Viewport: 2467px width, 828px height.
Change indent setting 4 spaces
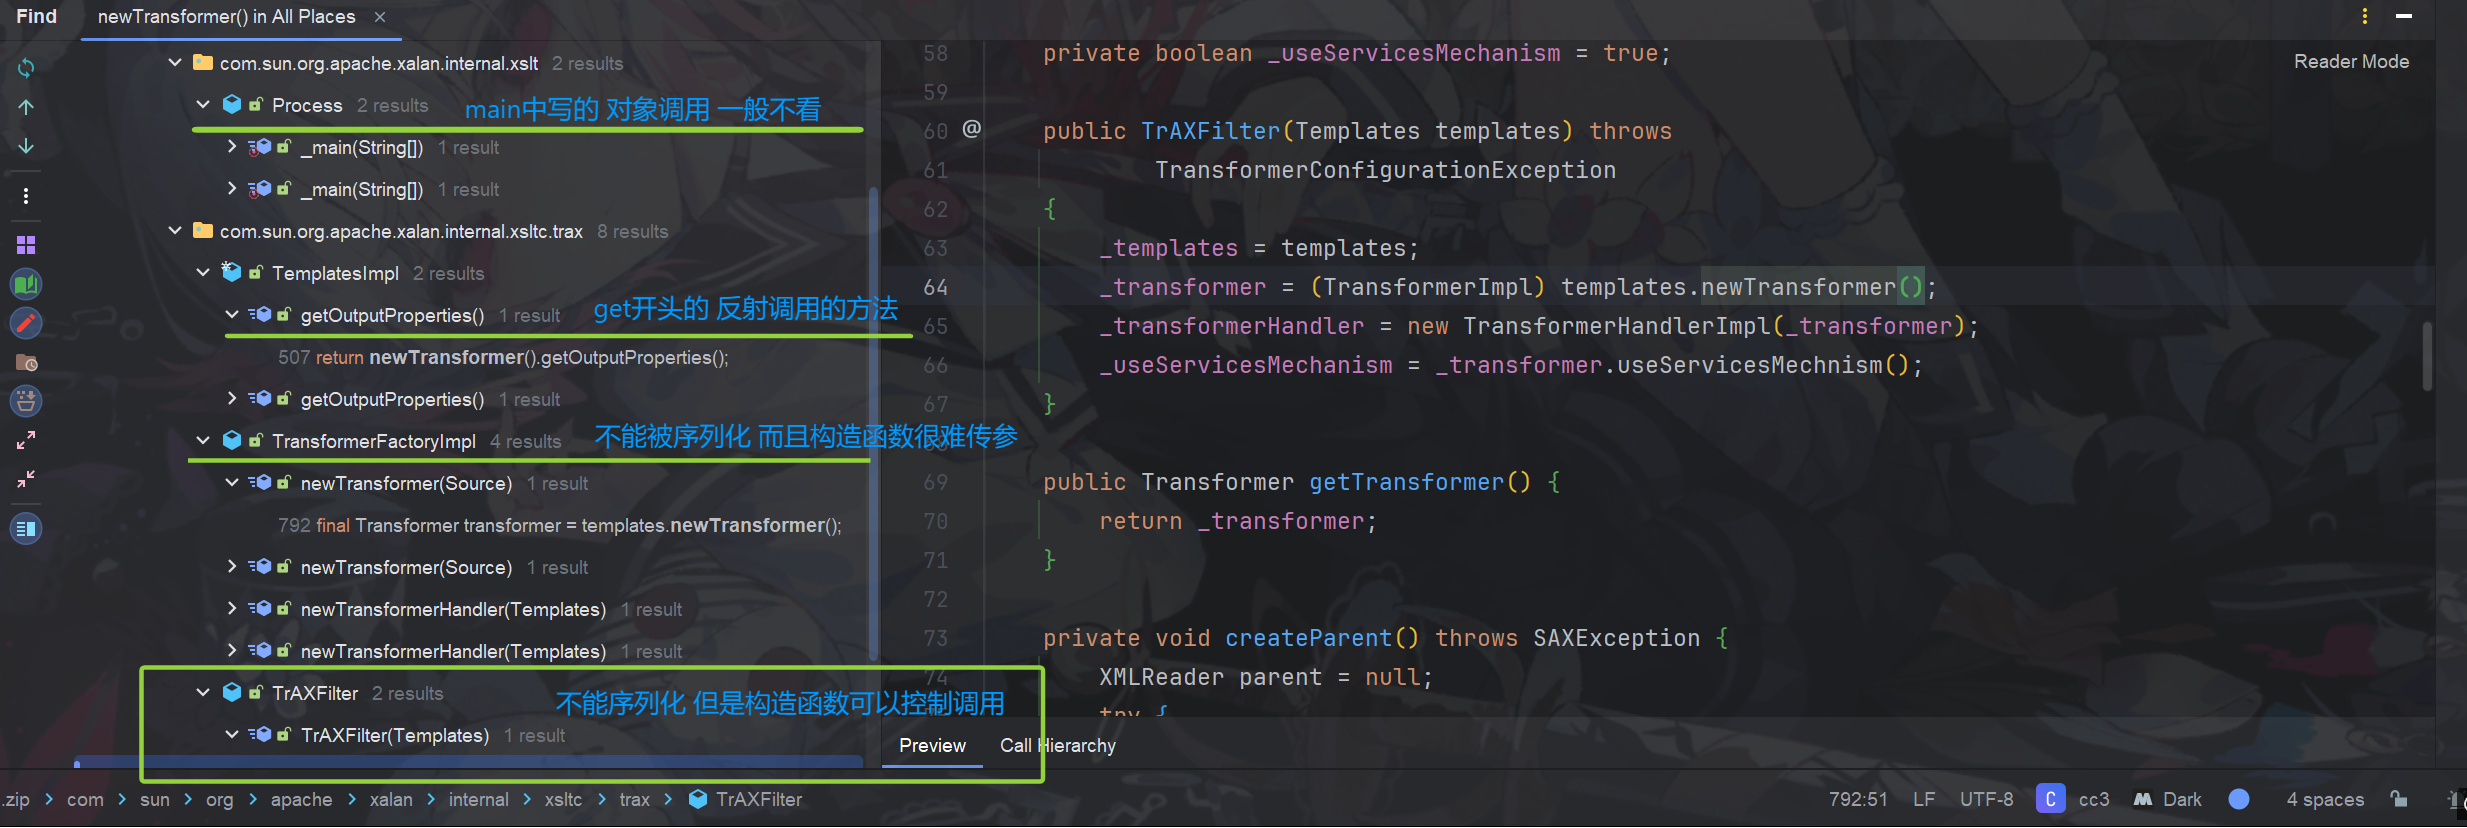2325,799
